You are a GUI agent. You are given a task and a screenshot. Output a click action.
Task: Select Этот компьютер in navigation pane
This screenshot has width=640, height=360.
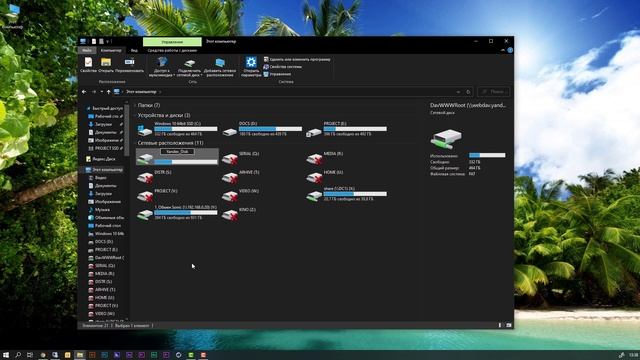coord(104,170)
